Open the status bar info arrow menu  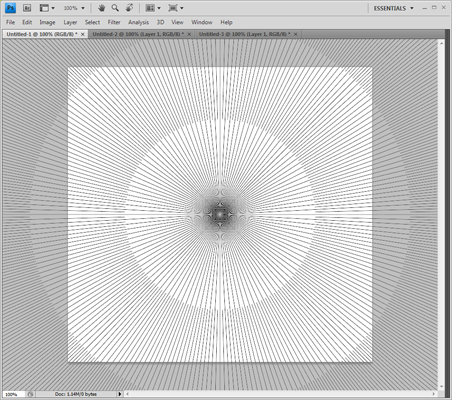120,394
